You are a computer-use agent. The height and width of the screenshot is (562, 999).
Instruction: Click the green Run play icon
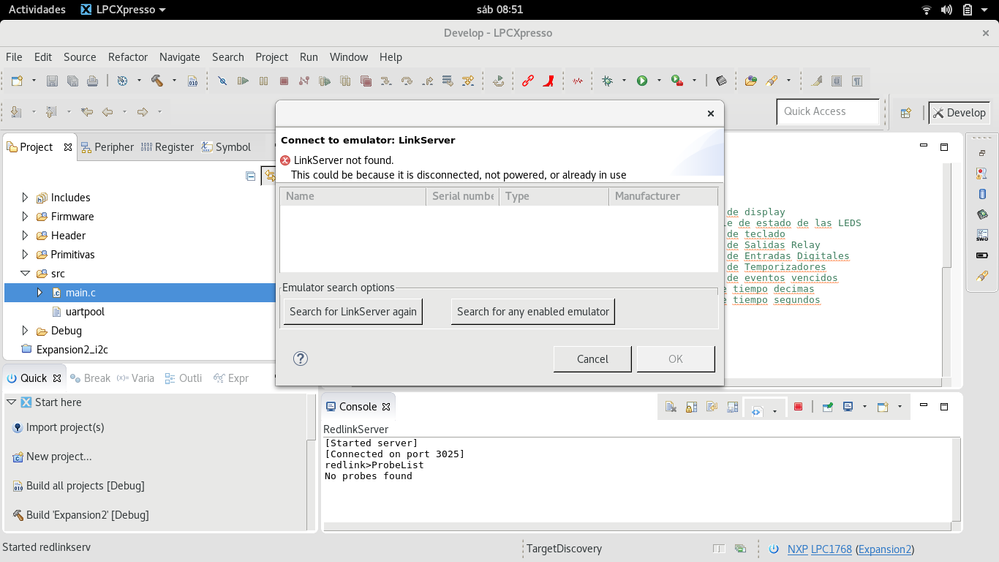pos(642,81)
